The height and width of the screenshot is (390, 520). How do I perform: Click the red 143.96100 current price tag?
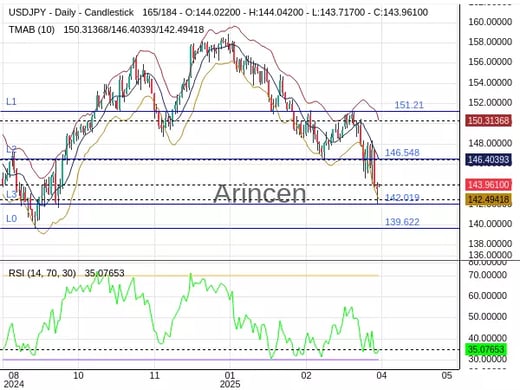(x=489, y=184)
